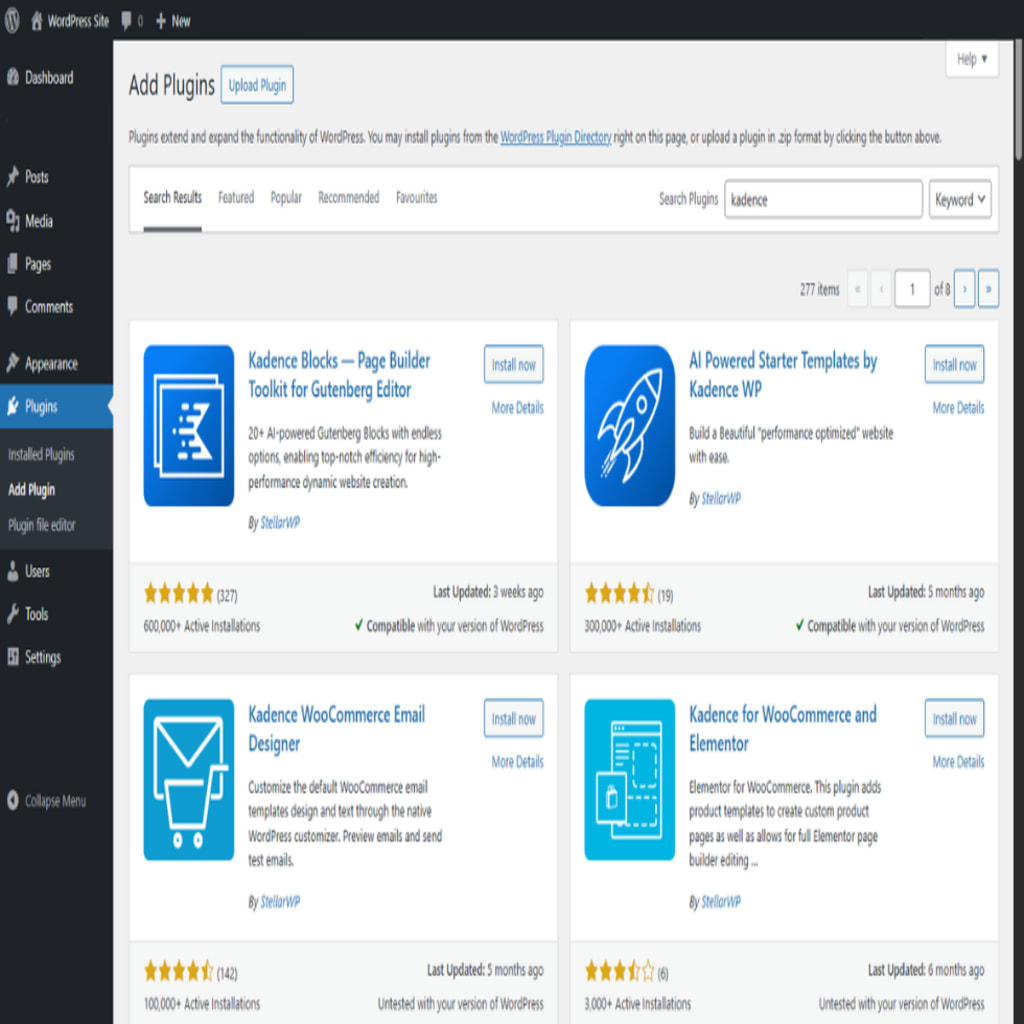Open the Pages icon in sidebar

[x=12, y=264]
